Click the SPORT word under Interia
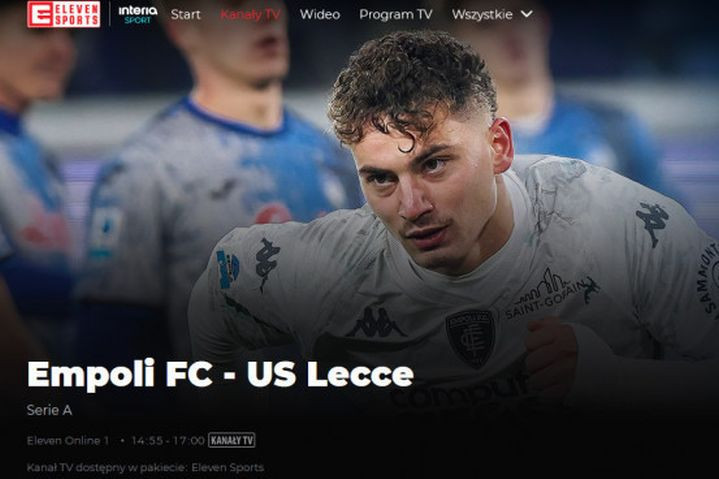719x479 pixels. coord(138,20)
